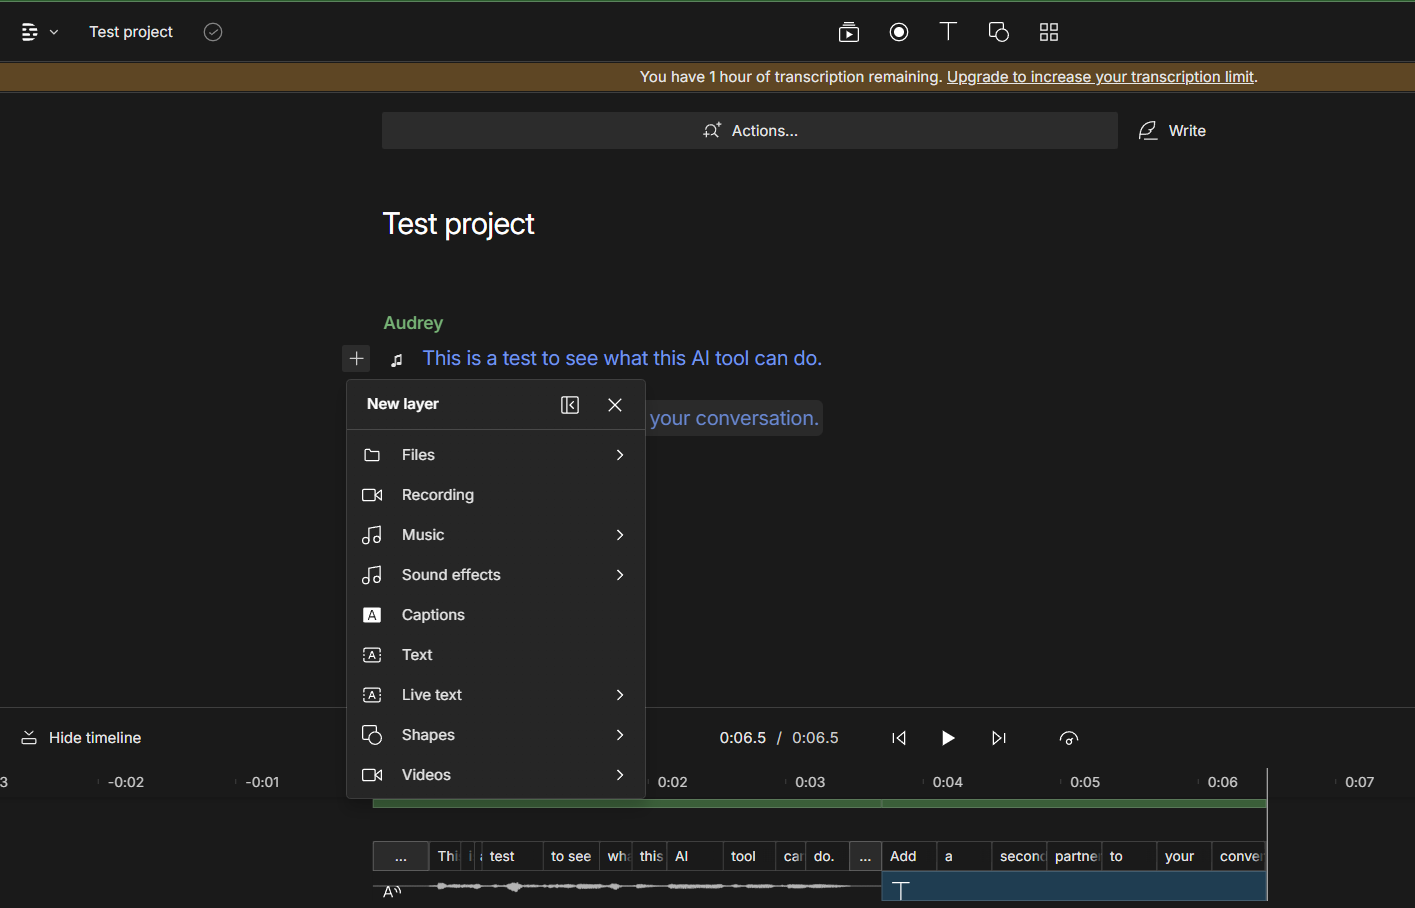Expand the Files submenu

495,455
